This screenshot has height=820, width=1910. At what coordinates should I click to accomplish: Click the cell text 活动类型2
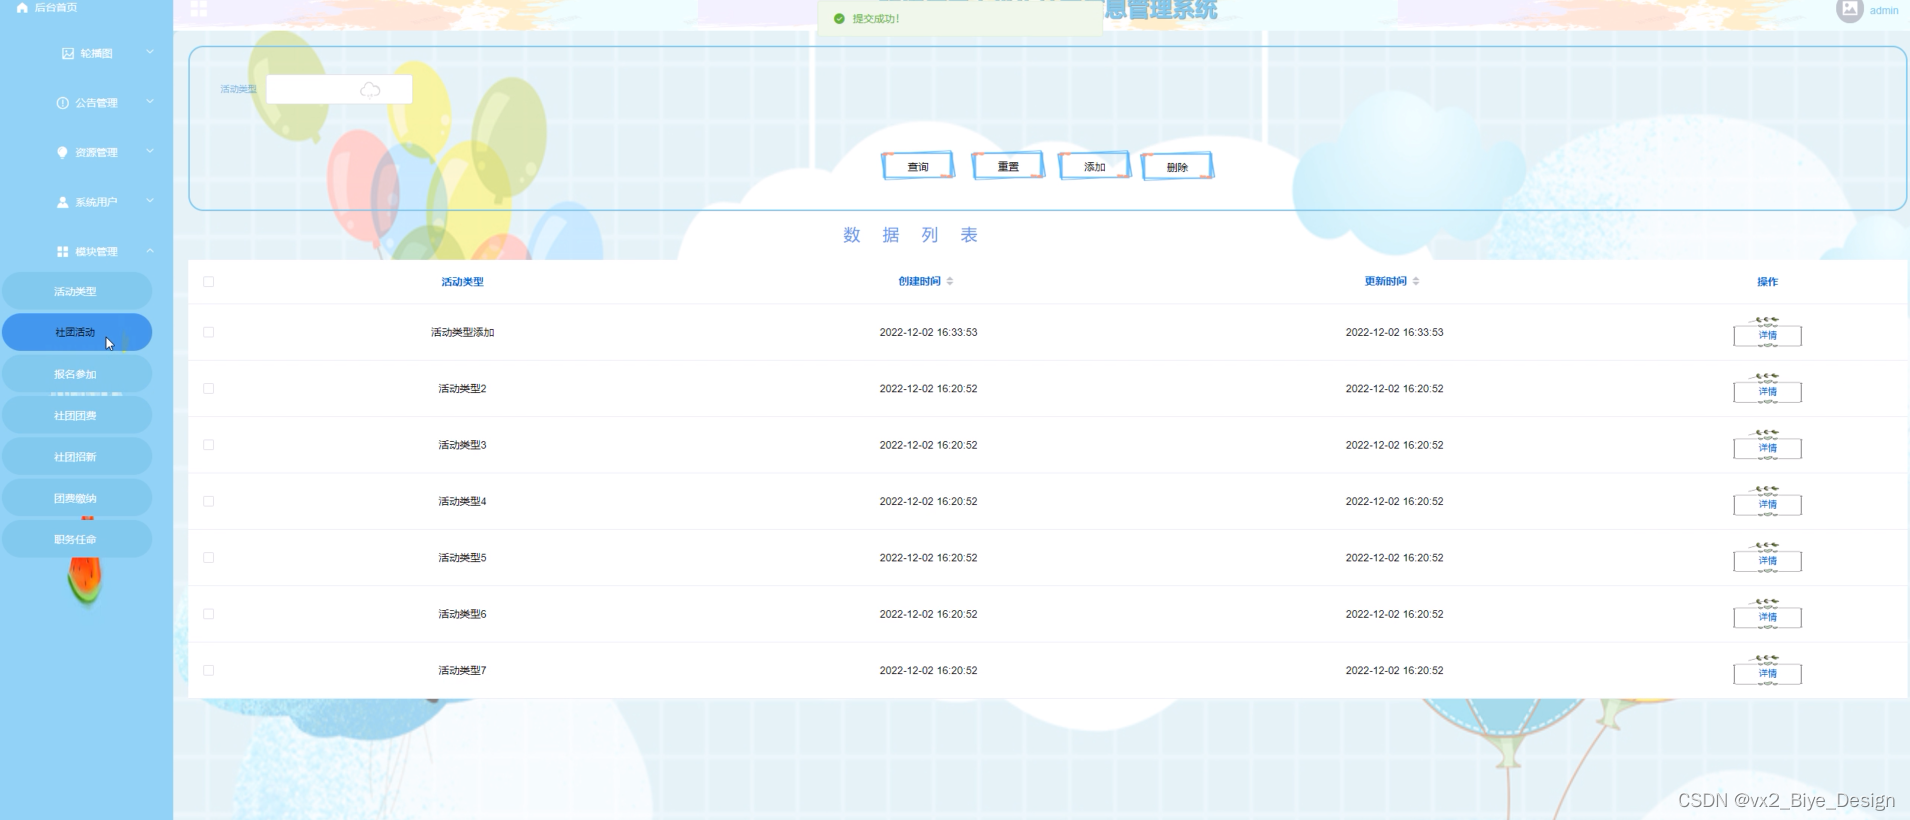[x=462, y=388]
